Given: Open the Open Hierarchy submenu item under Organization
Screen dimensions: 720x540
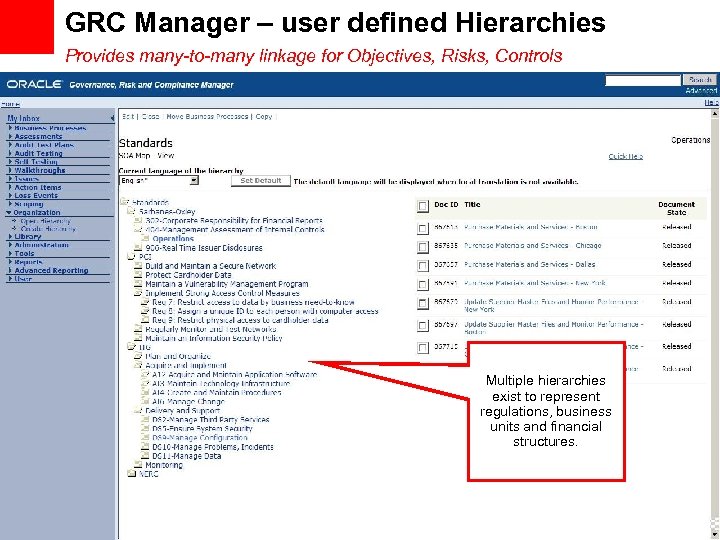Looking at the screenshot, I should pyautogui.click(x=45, y=221).
